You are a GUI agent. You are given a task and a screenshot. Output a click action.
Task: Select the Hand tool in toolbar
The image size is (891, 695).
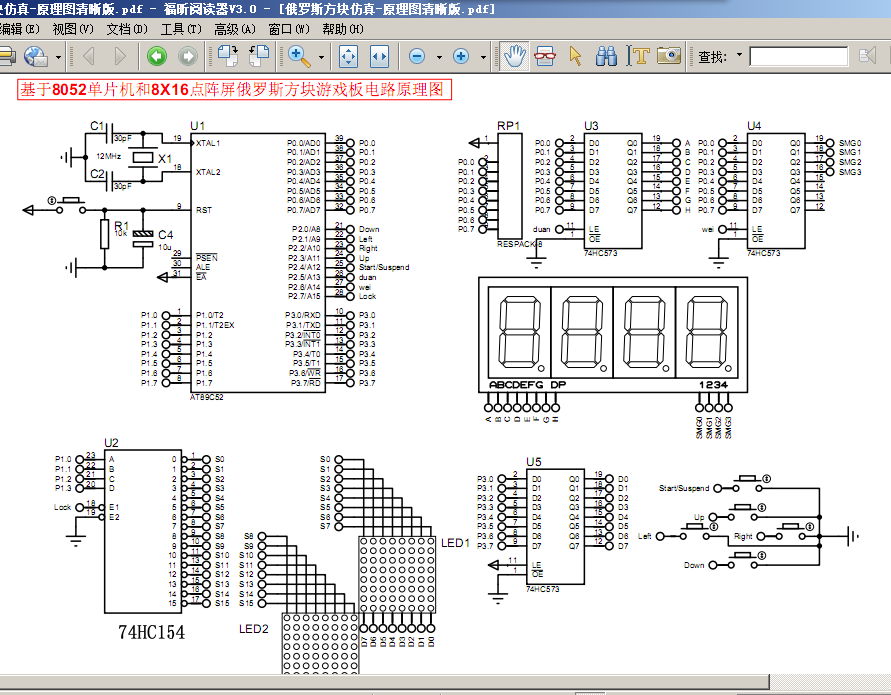point(514,56)
